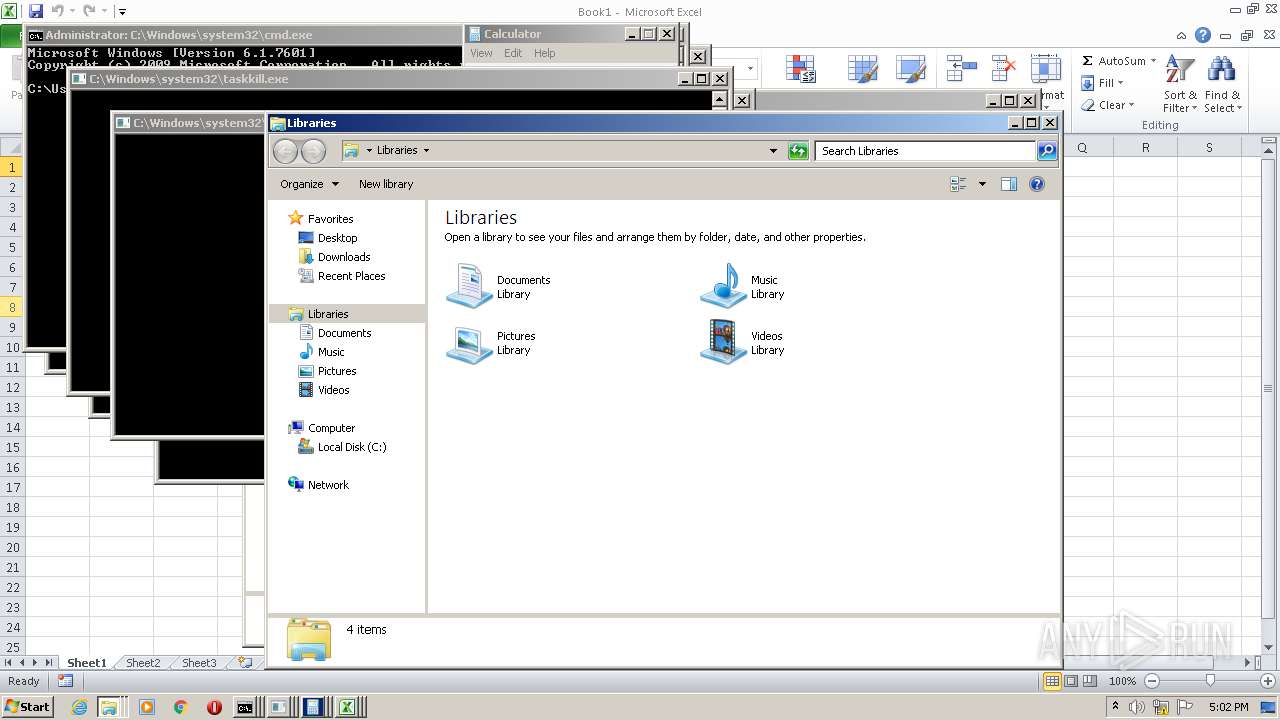
Task: Click Excel help icon in title area
Action: (x=1203, y=35)
